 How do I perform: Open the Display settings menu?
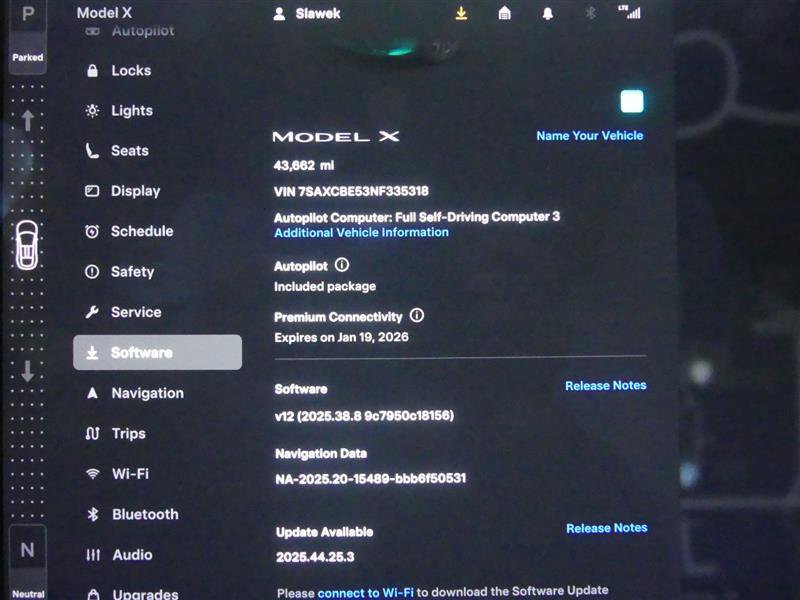[x=134, y=191]
